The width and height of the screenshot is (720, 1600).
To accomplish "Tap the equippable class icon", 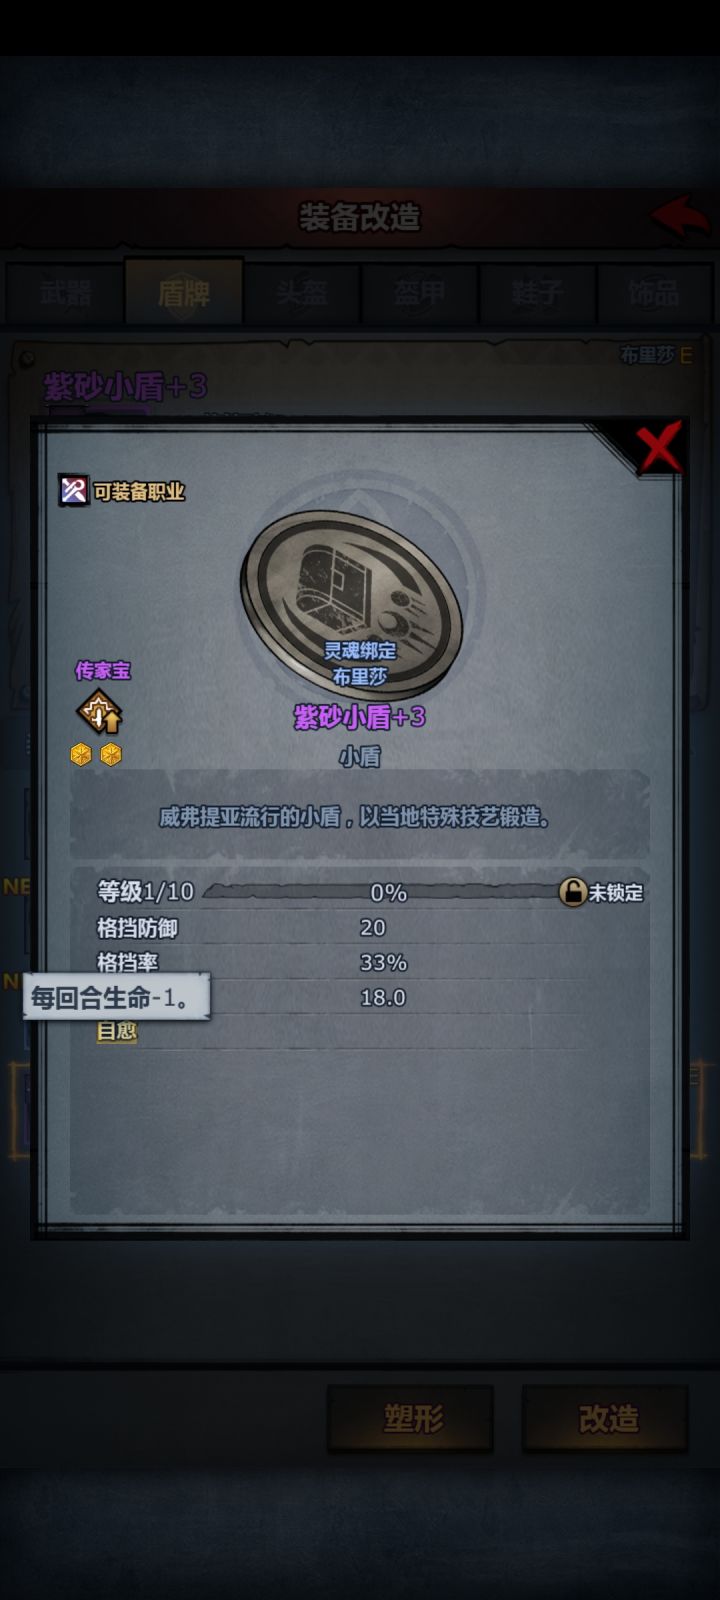I will (x=74, y=491).
